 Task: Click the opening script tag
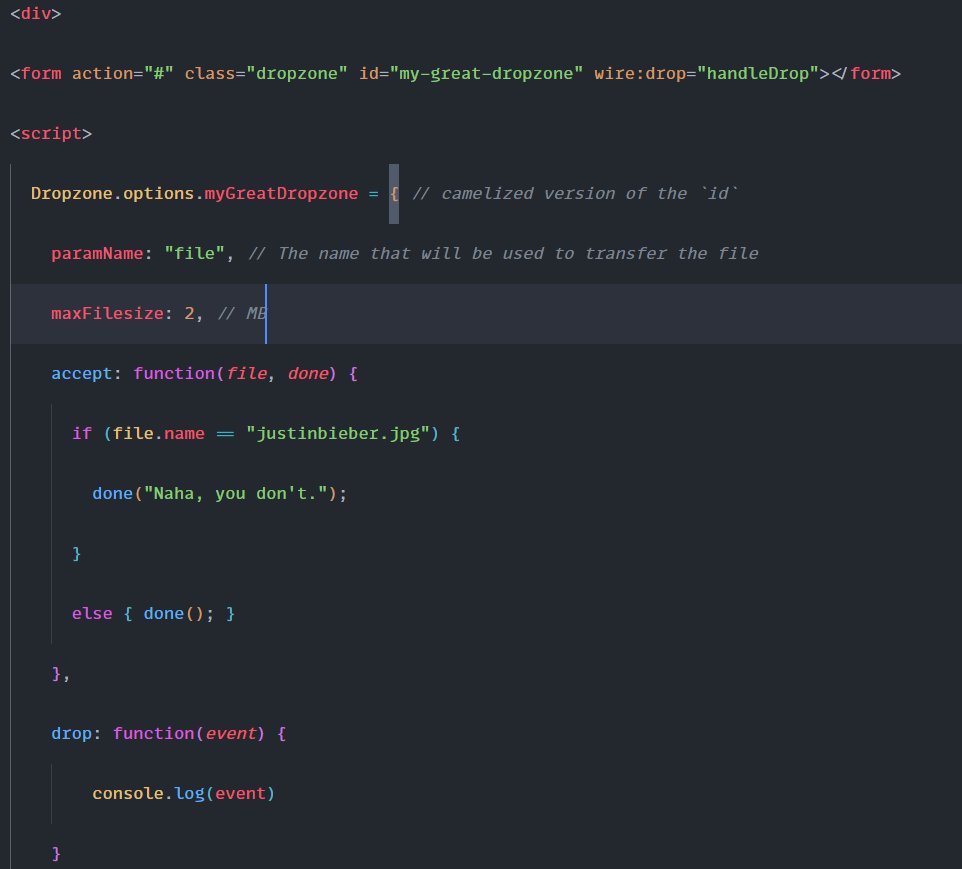point(51,134)
